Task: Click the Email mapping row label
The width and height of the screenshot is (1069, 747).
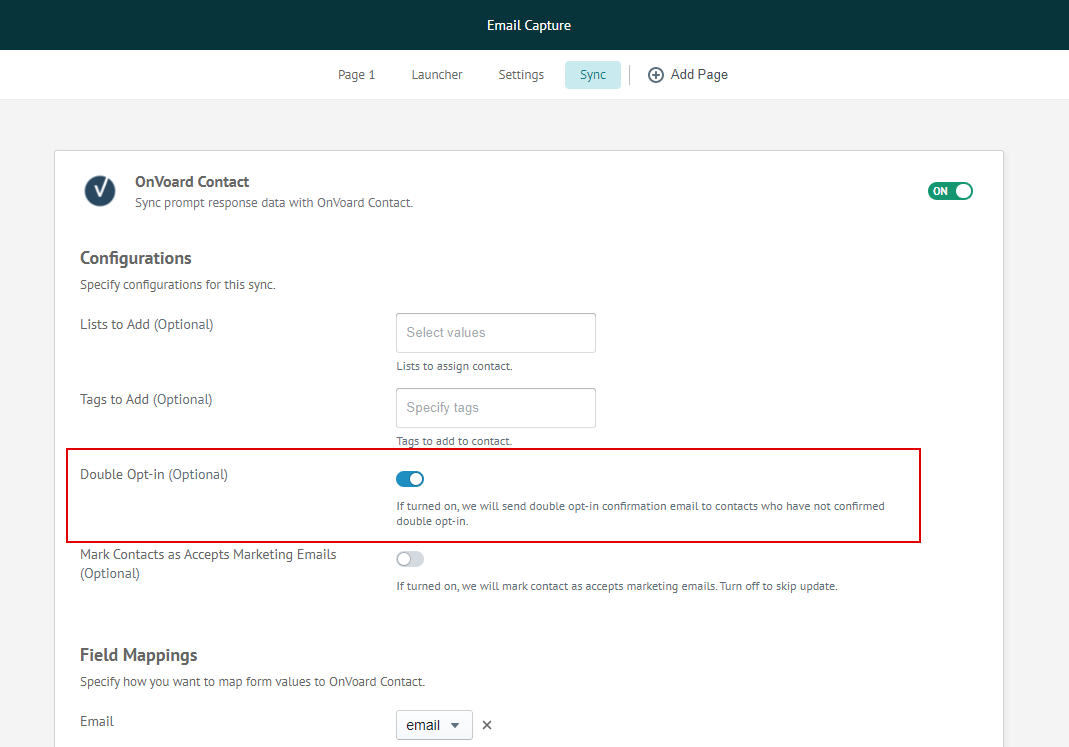Action: point(97,721)
